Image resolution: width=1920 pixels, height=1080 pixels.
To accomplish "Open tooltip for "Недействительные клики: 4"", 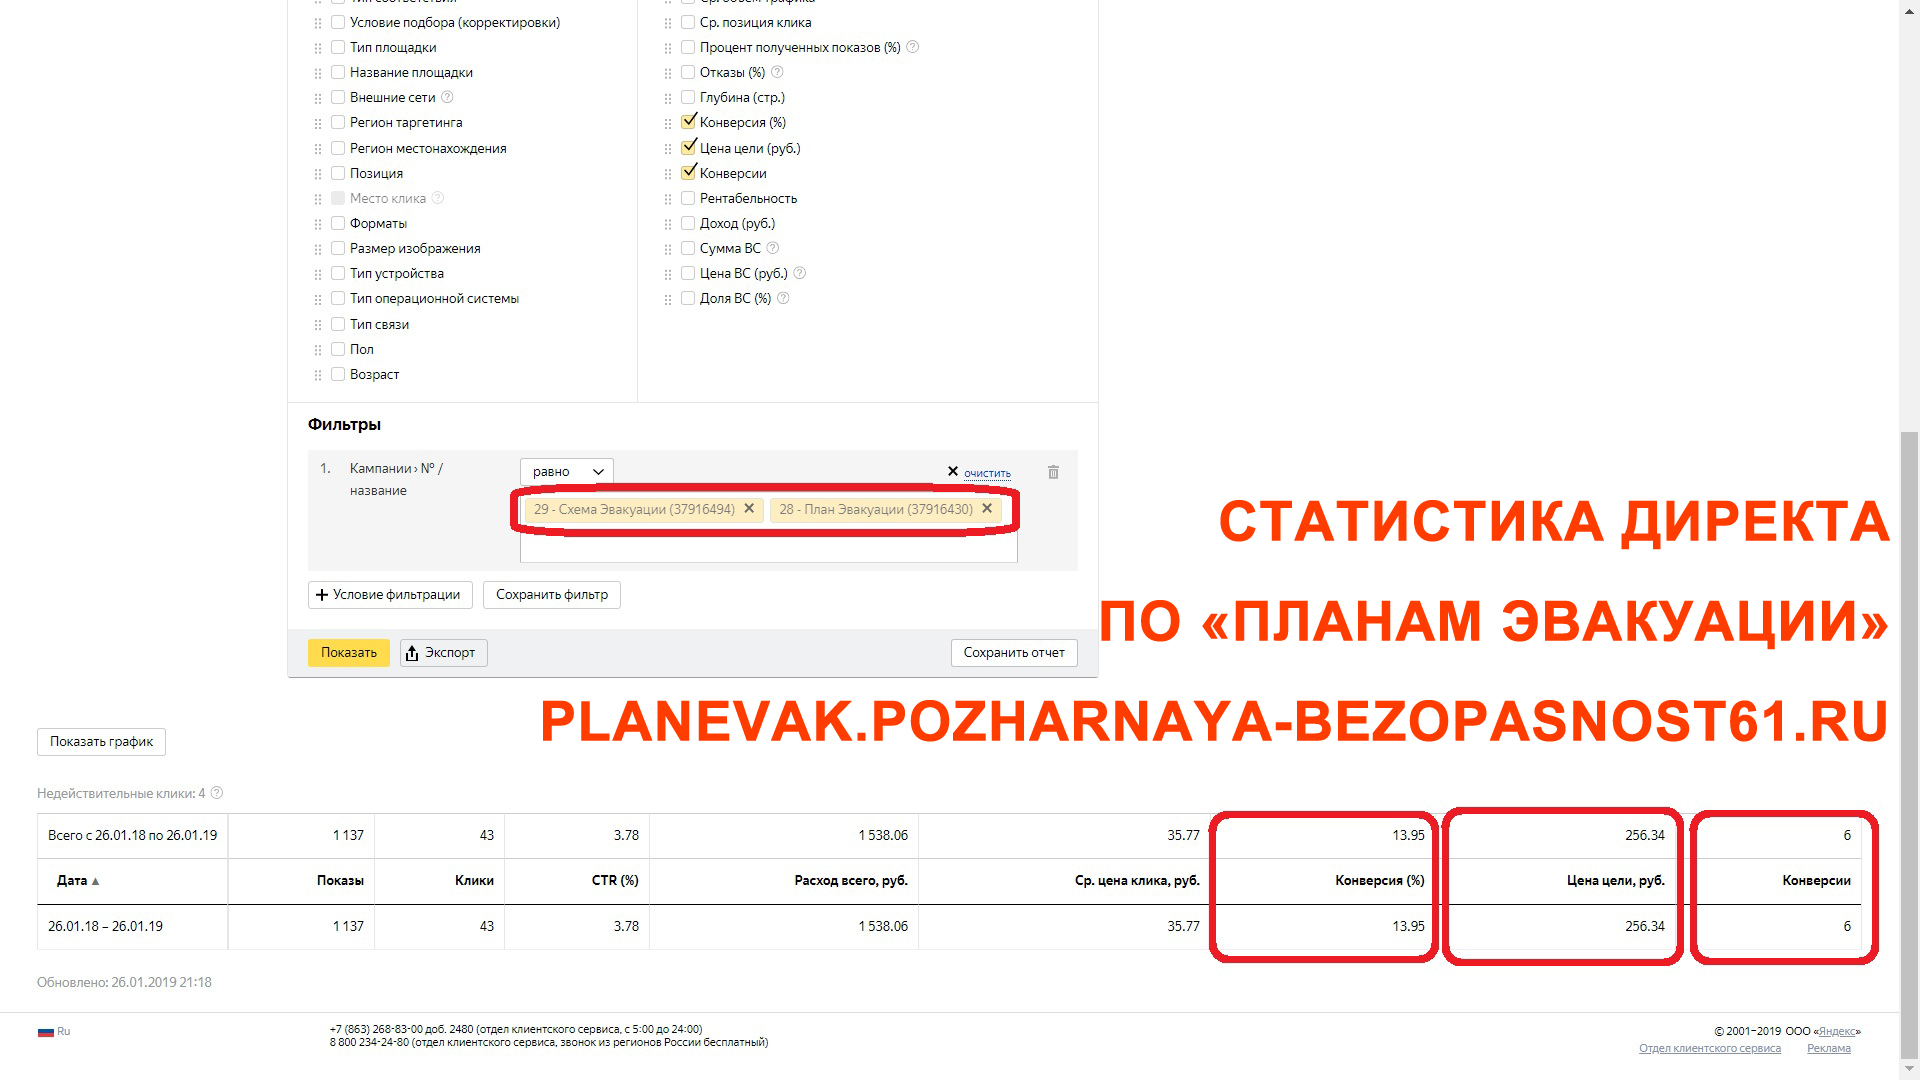I will pyautogui.click(x=216, y=792).
